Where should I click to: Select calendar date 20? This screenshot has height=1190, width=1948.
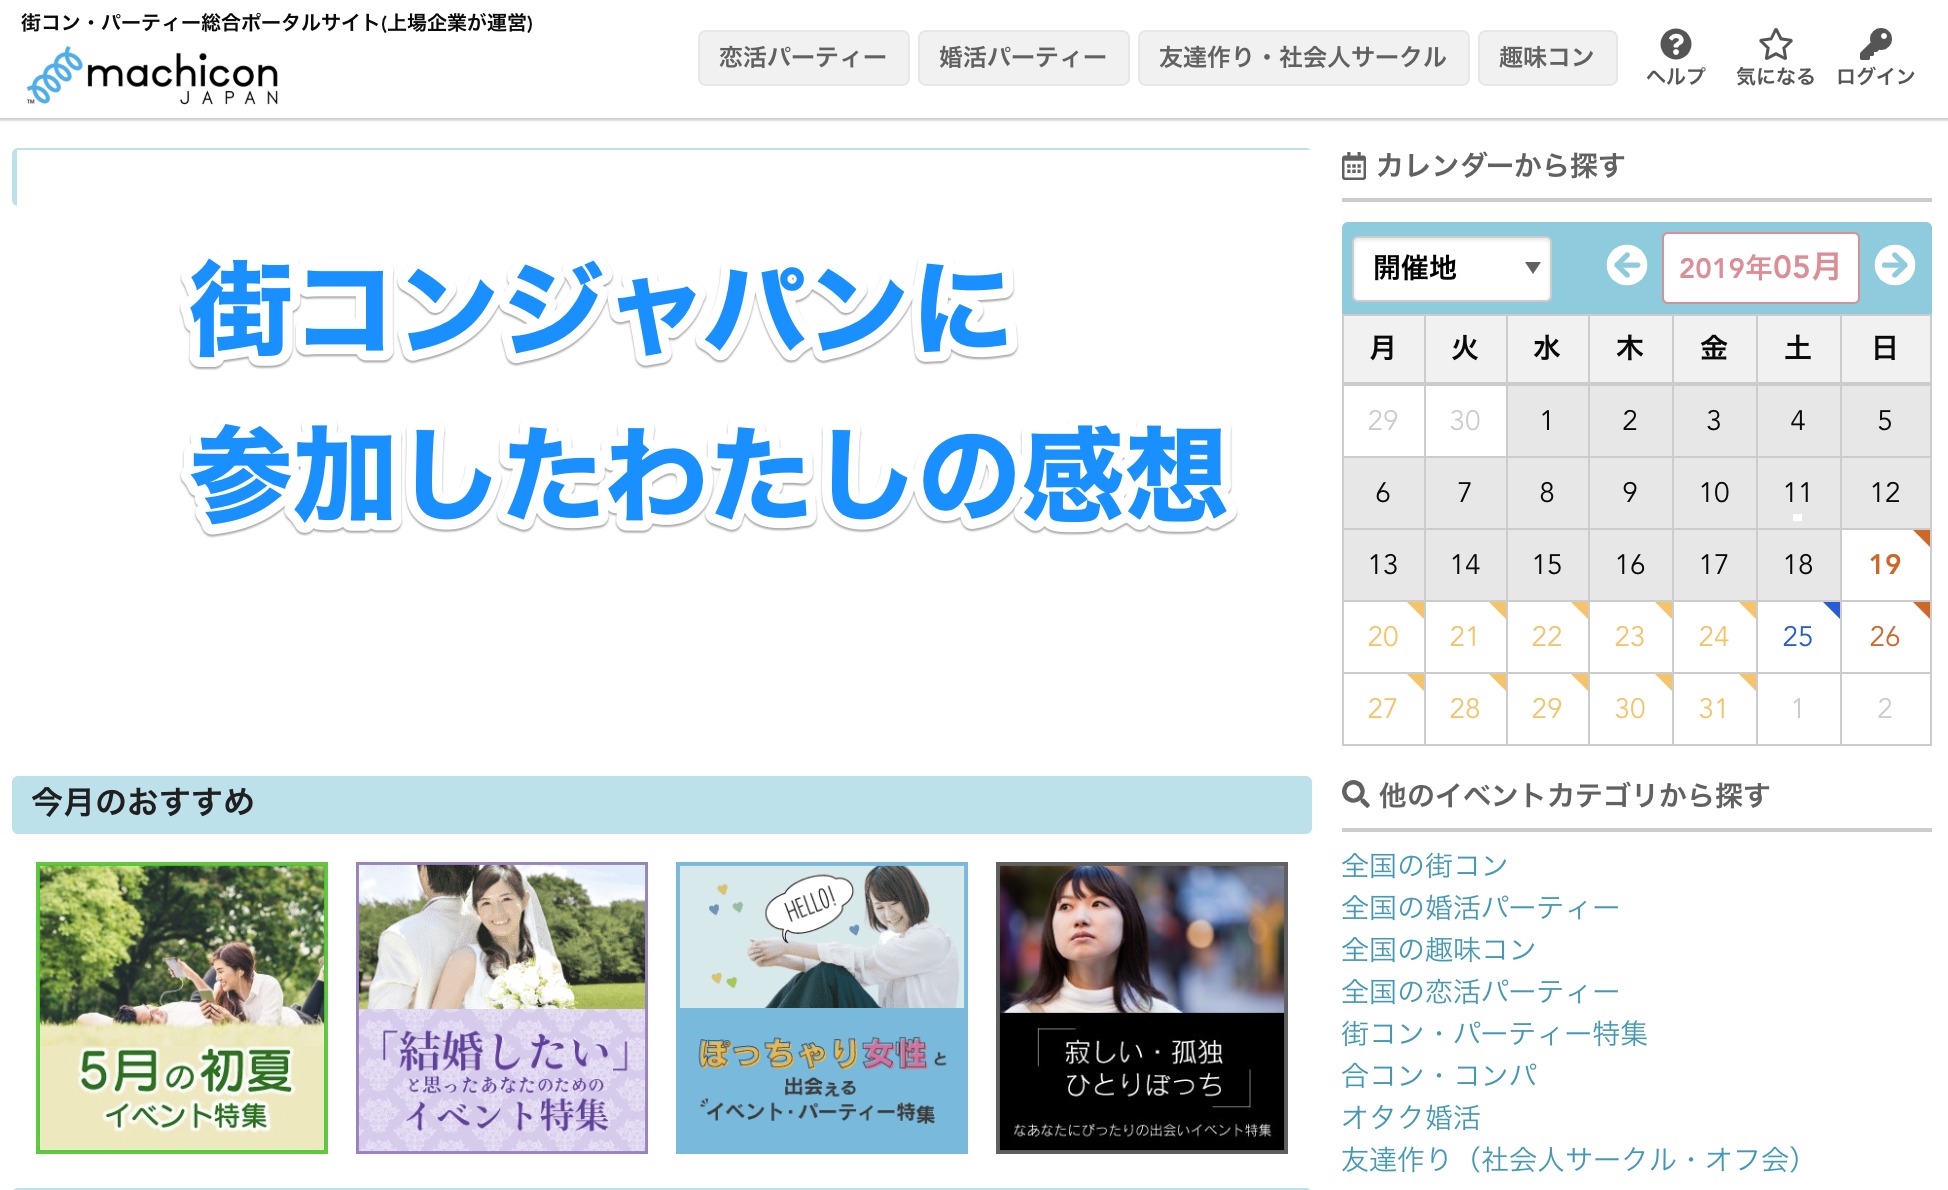1383,637
